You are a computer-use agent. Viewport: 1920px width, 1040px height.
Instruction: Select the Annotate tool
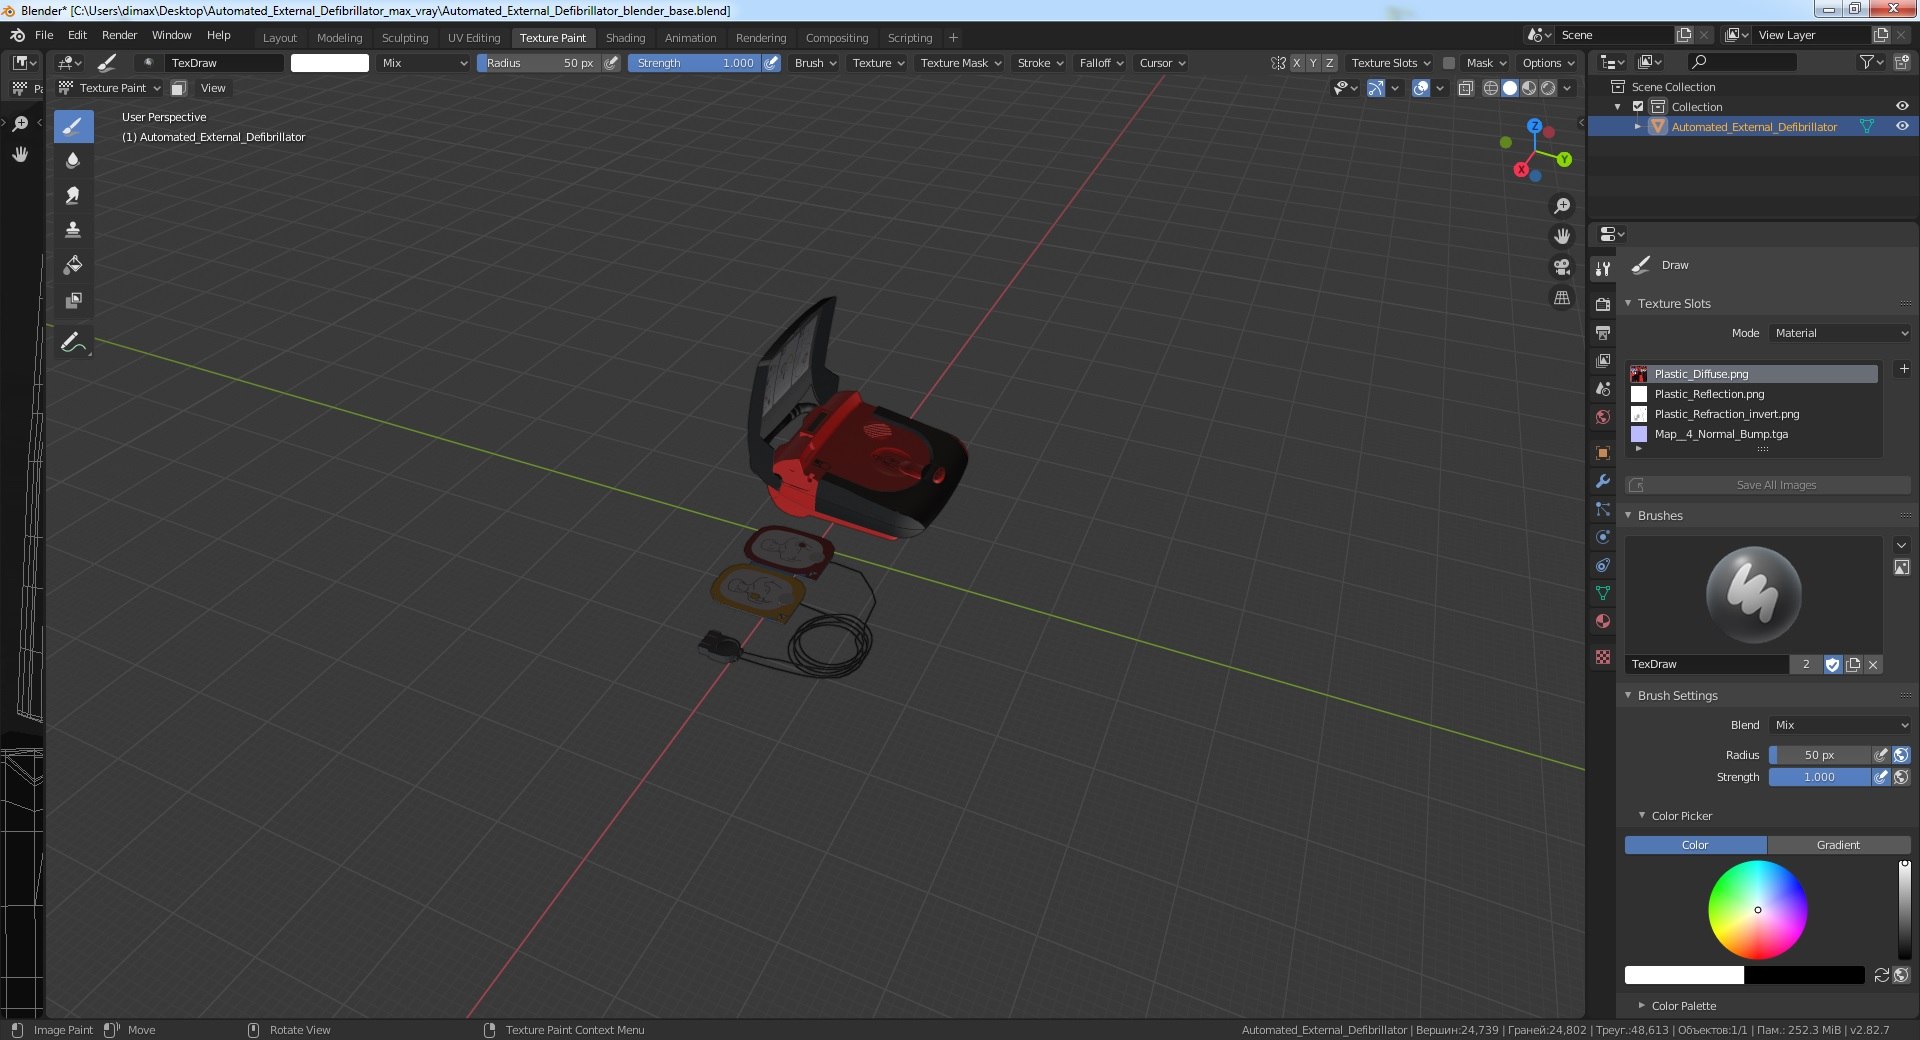point(73,343)
